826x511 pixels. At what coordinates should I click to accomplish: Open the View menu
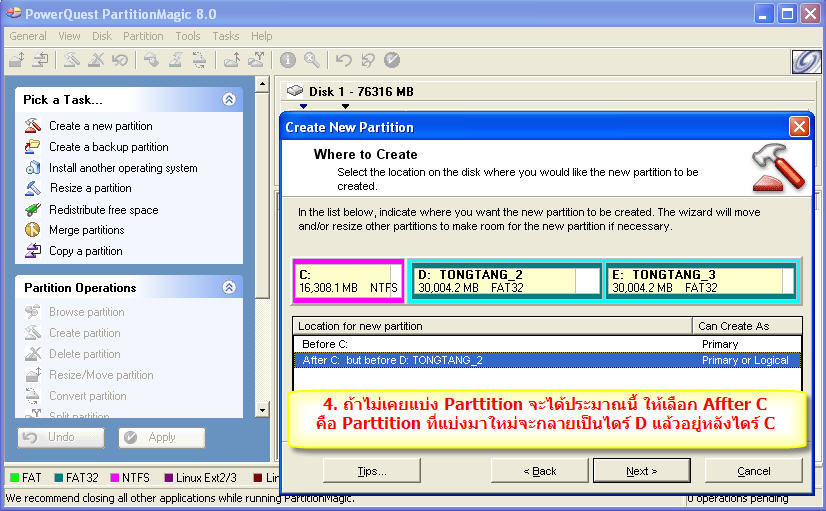click(x=69, y=36)
